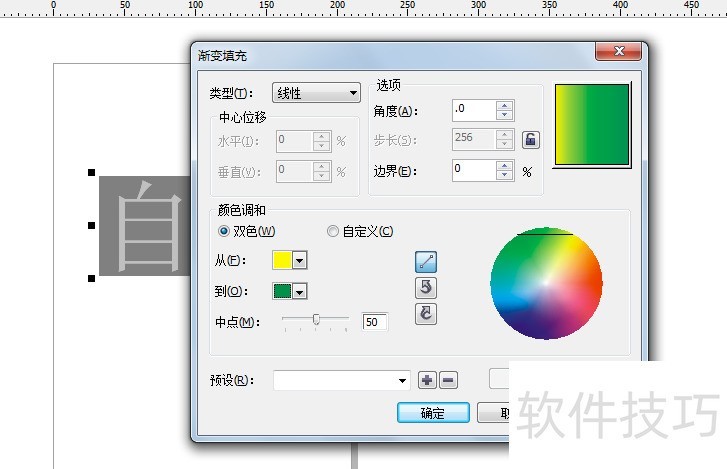The width and height of the screenshot is (727, 469).
Task: Click the 步长 field showing 256
Action: tap(474, 139)
